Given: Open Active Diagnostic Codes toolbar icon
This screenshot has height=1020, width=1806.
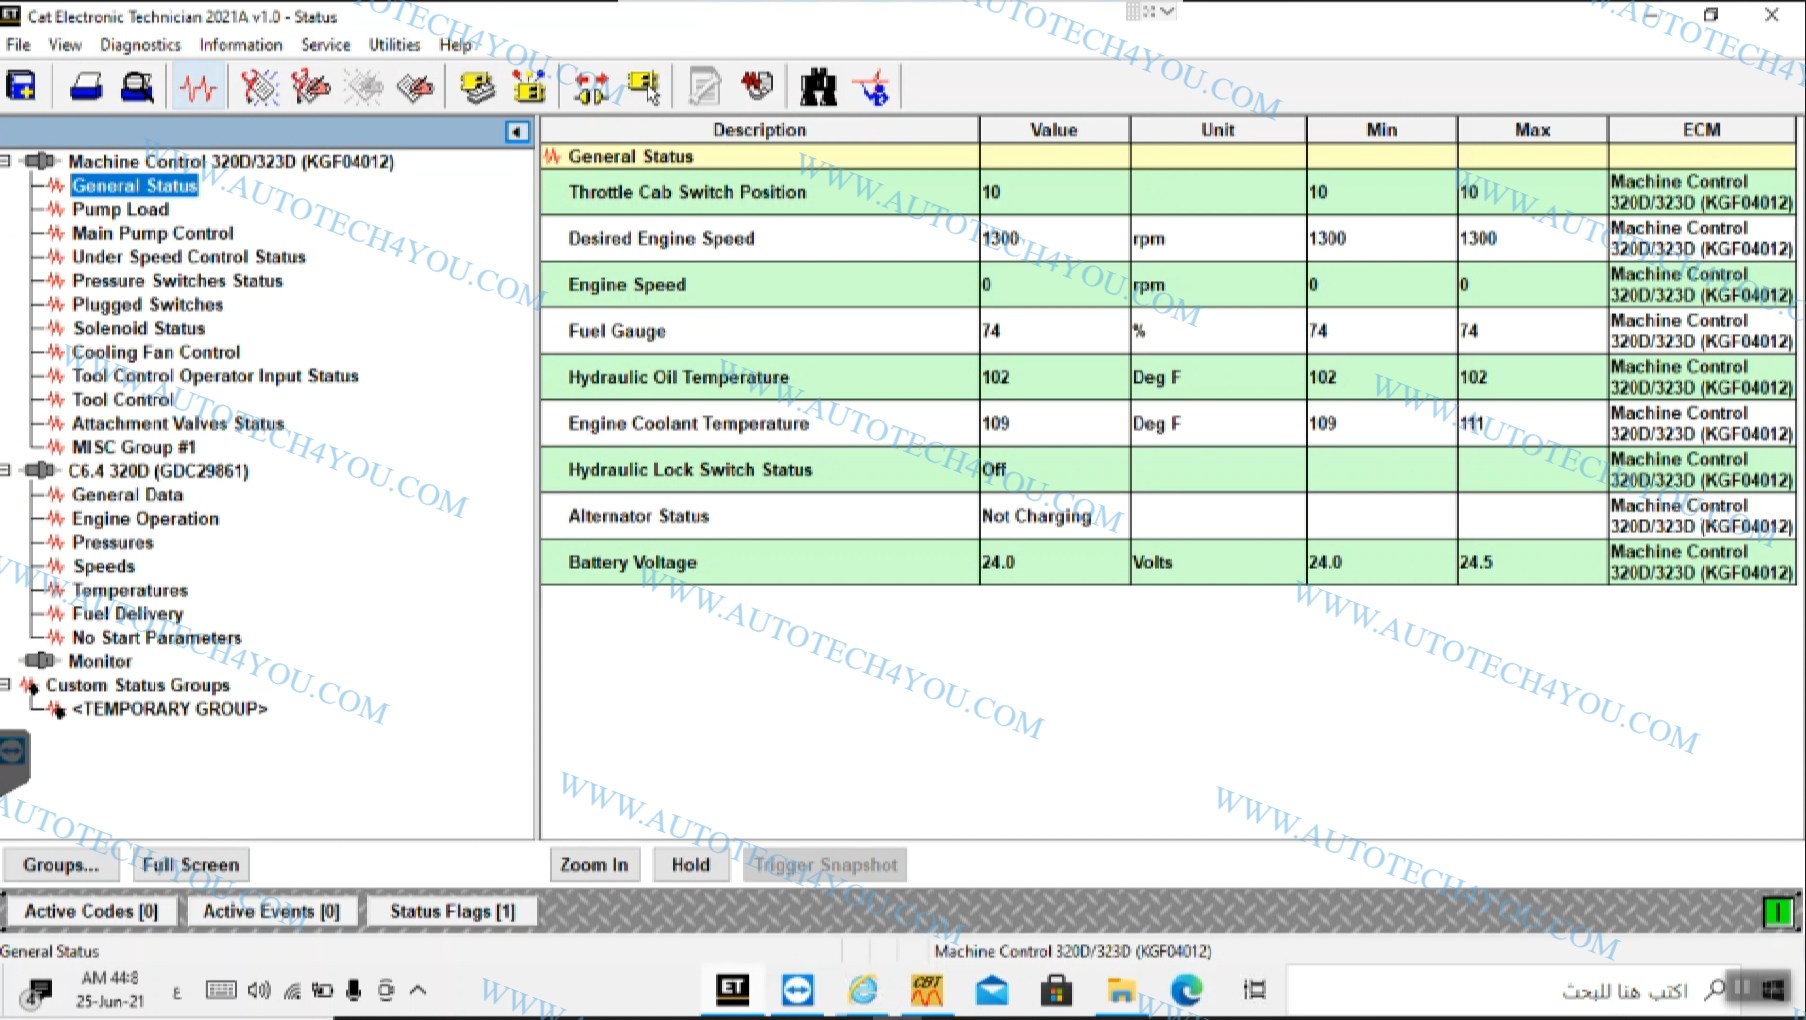Looking at the screenshot, I should 259,88.
